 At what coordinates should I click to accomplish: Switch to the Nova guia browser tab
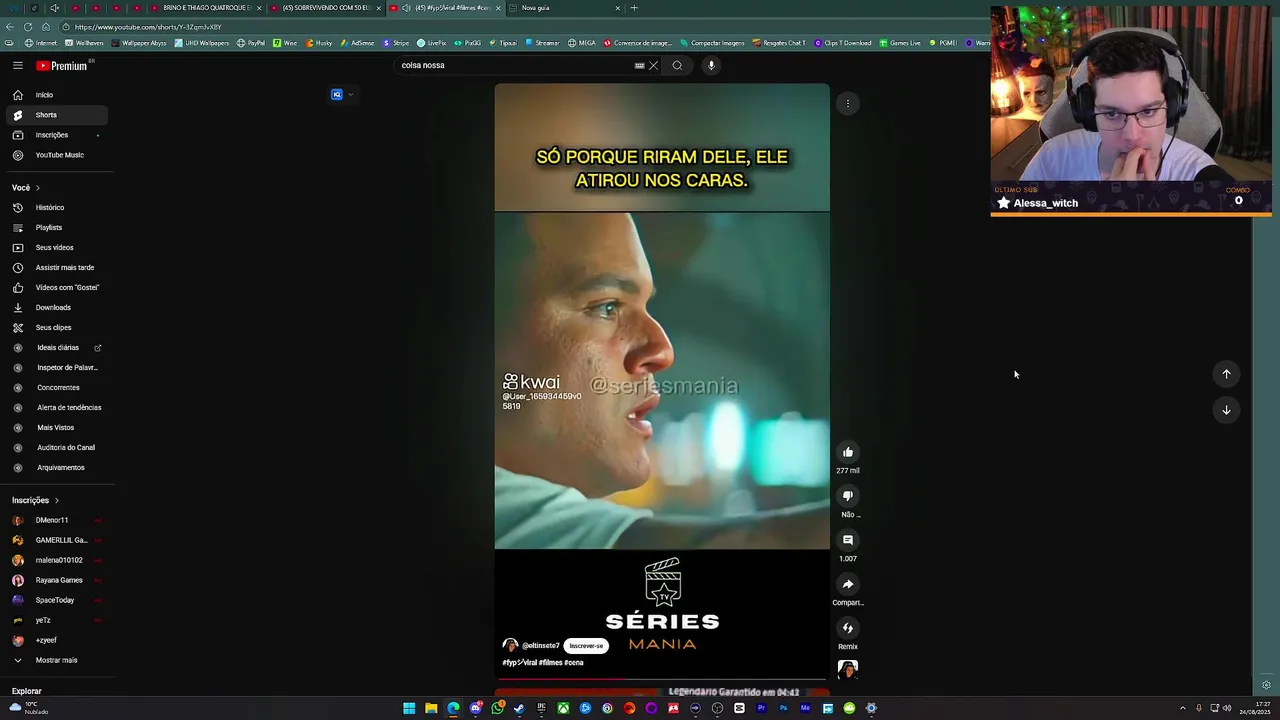point(565,8)
